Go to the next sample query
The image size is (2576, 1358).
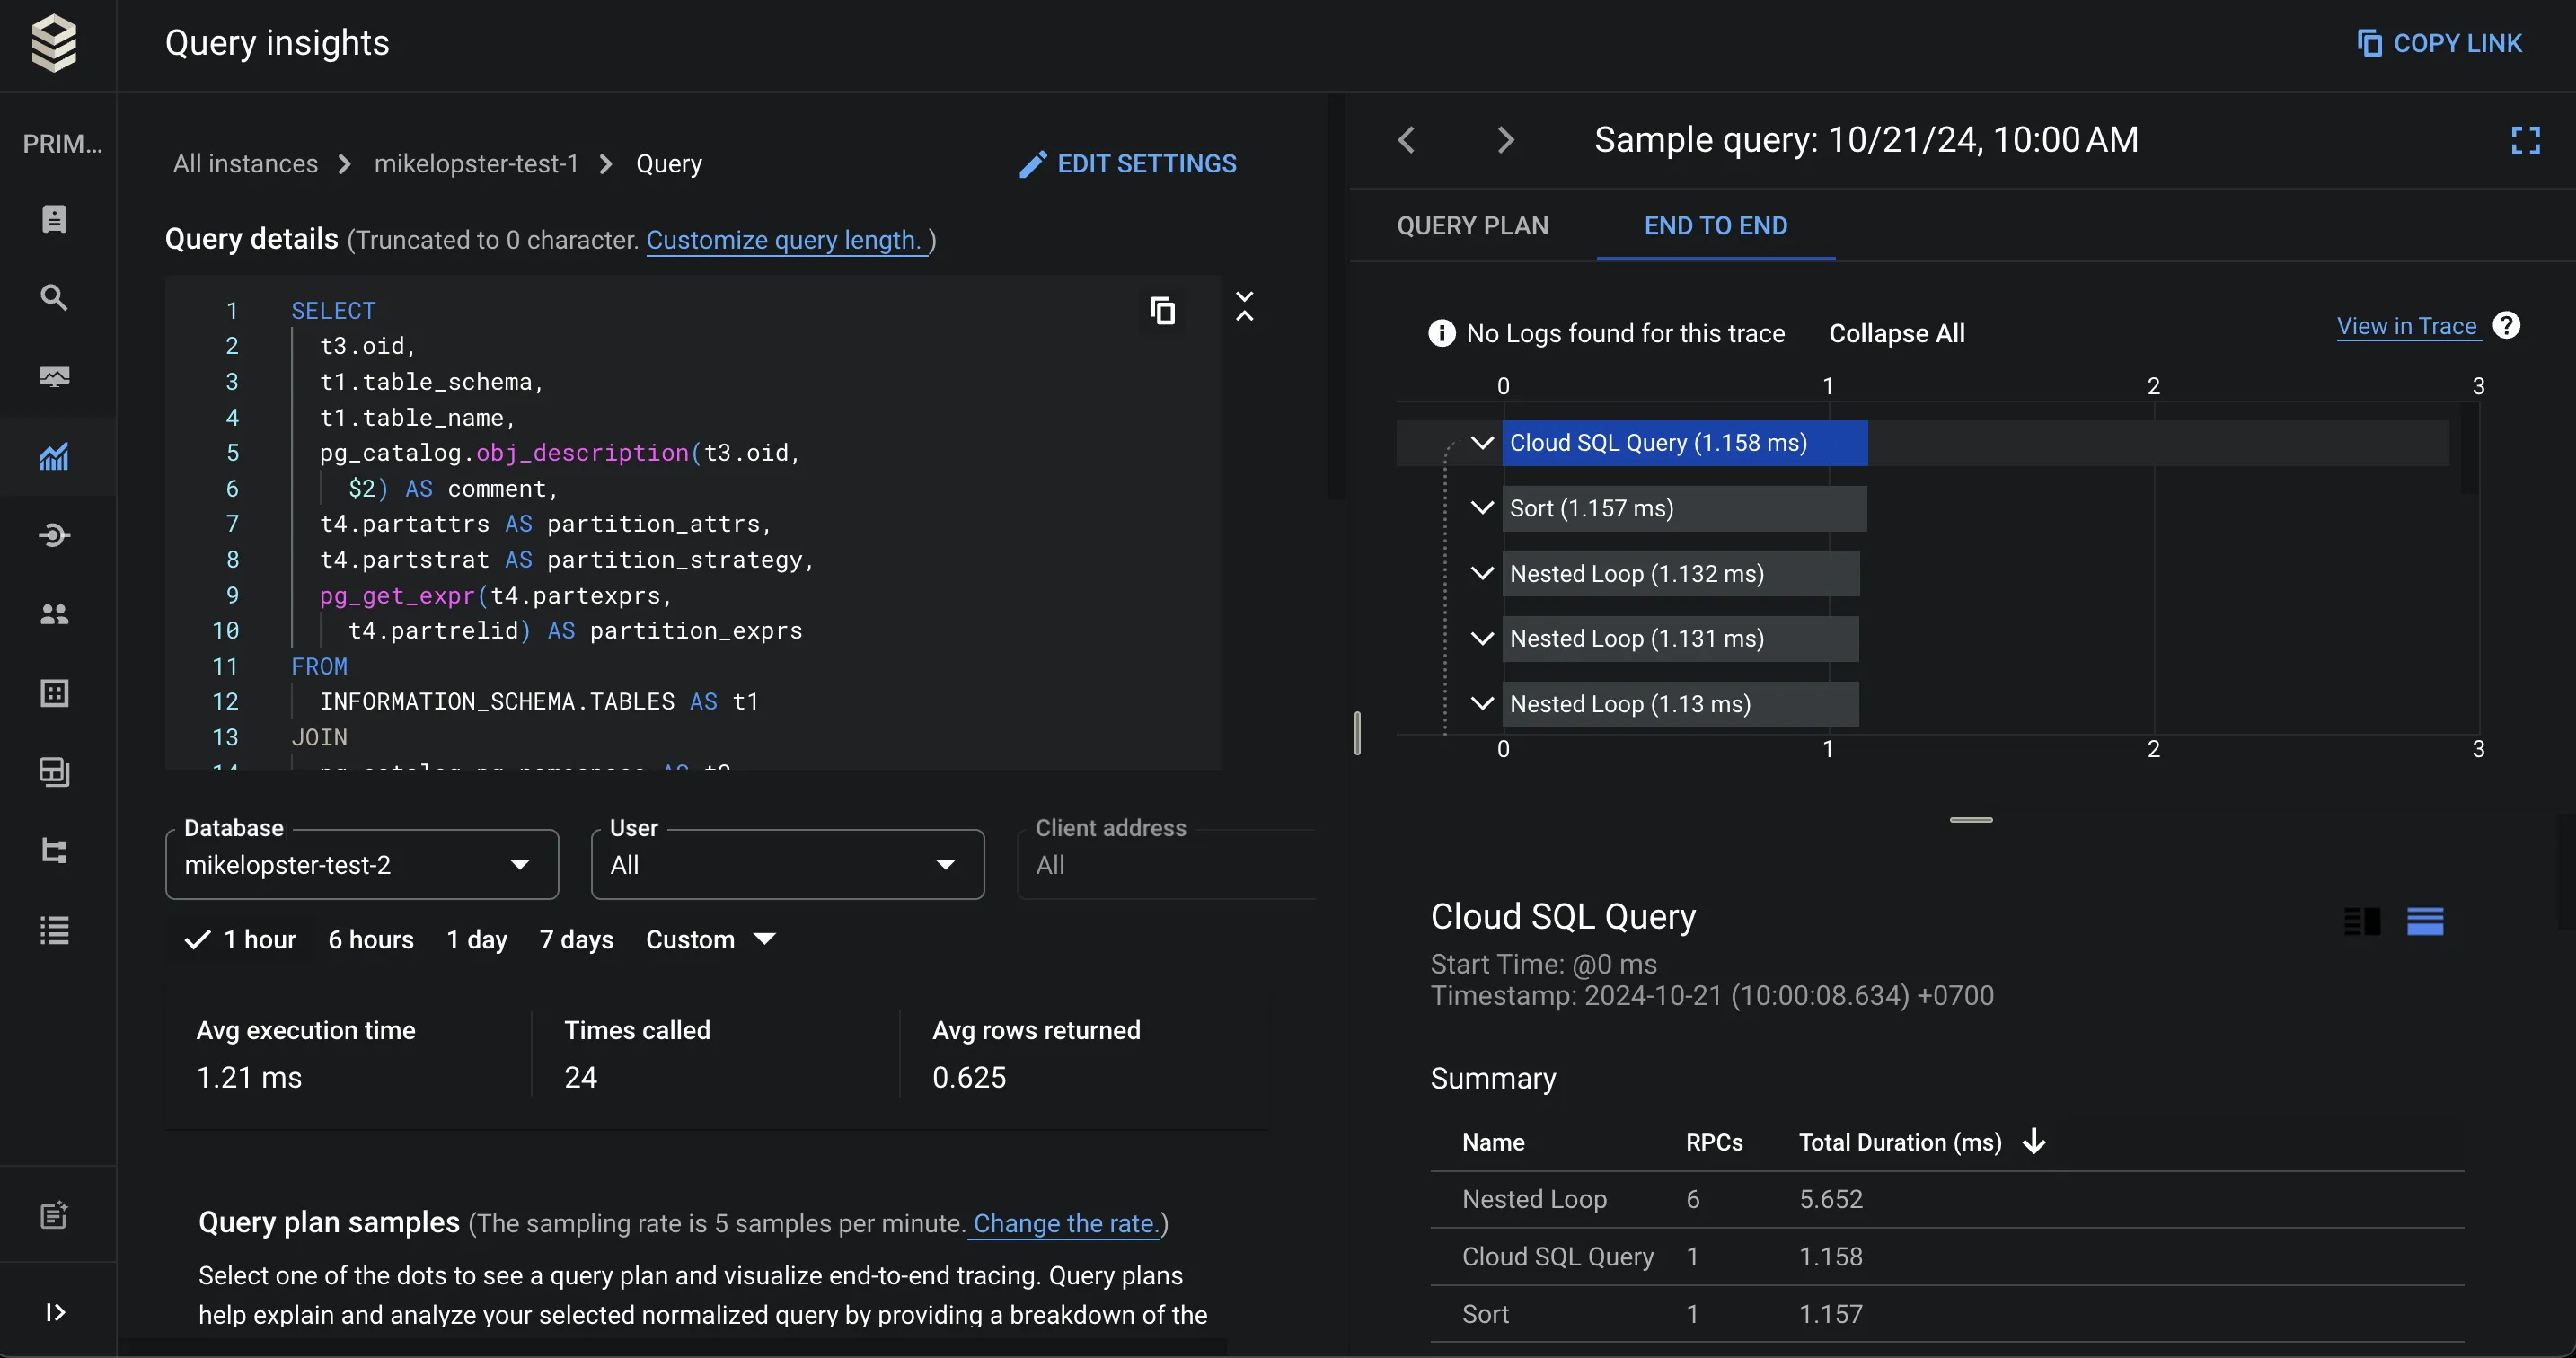click(x=1505, y=139)
